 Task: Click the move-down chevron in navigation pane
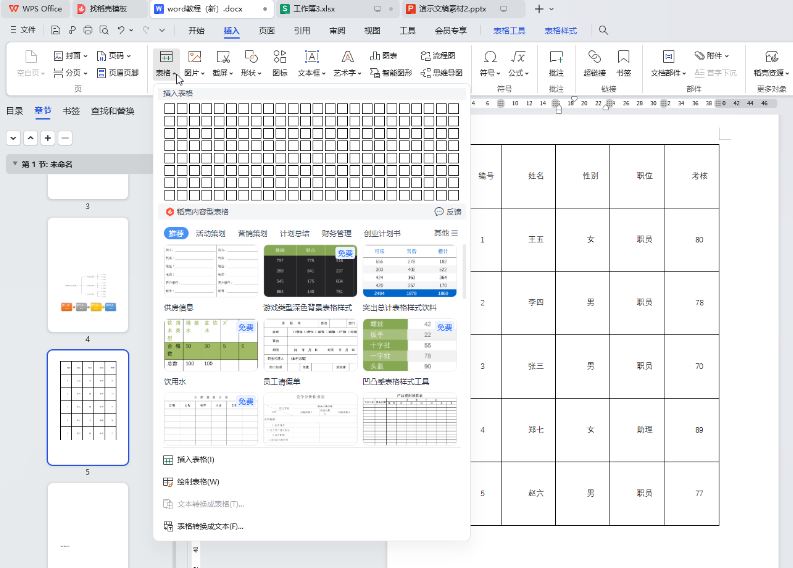(x=14, y=138)
